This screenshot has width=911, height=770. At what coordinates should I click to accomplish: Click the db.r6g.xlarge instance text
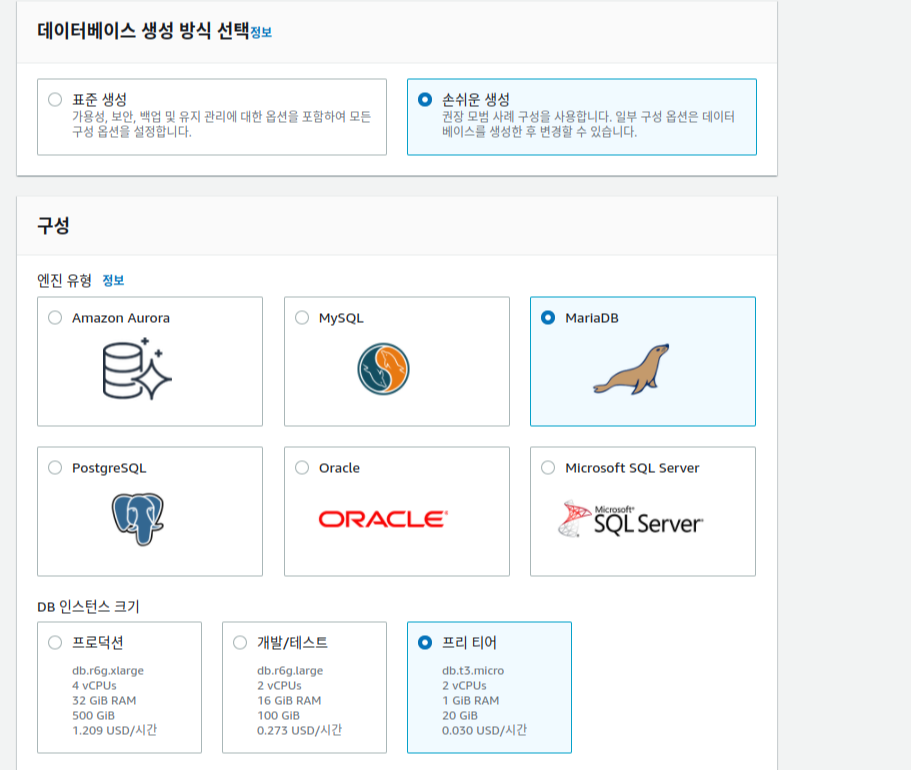[x=108, y=670]
